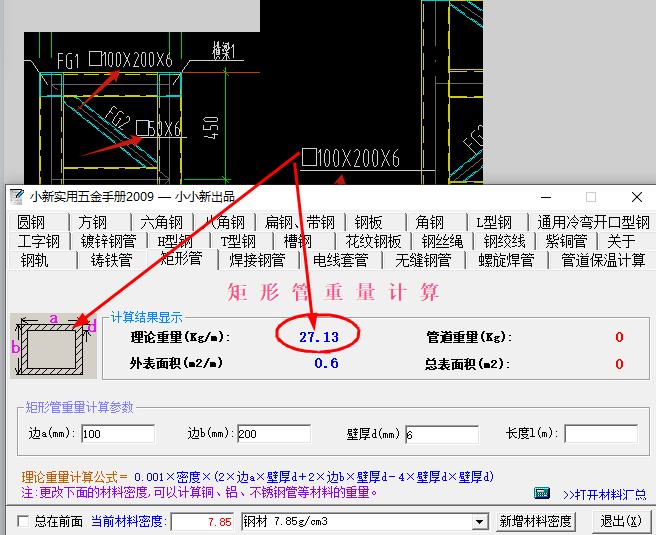Open the 方钢 tab
This screenshot has height=535, width=656.
(x=100, y=222)
